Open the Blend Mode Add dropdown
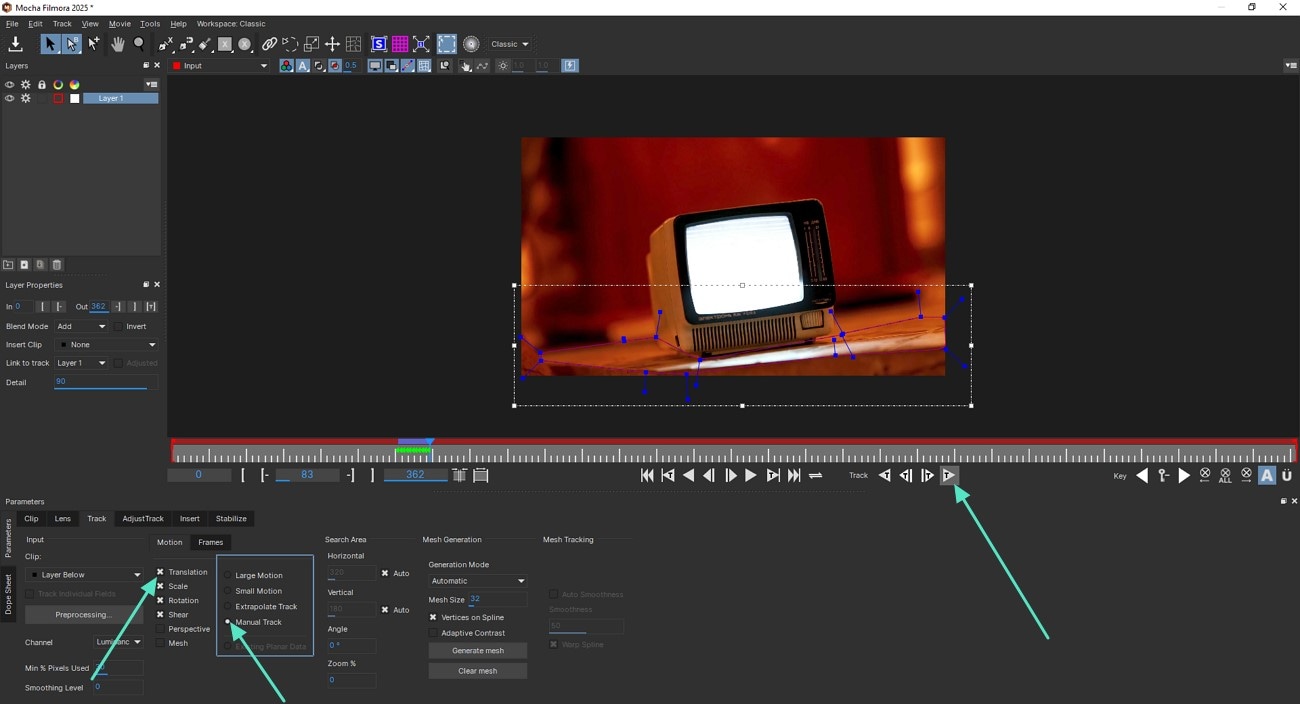Viewport: 1300px width, 704px height. (81, 326)
